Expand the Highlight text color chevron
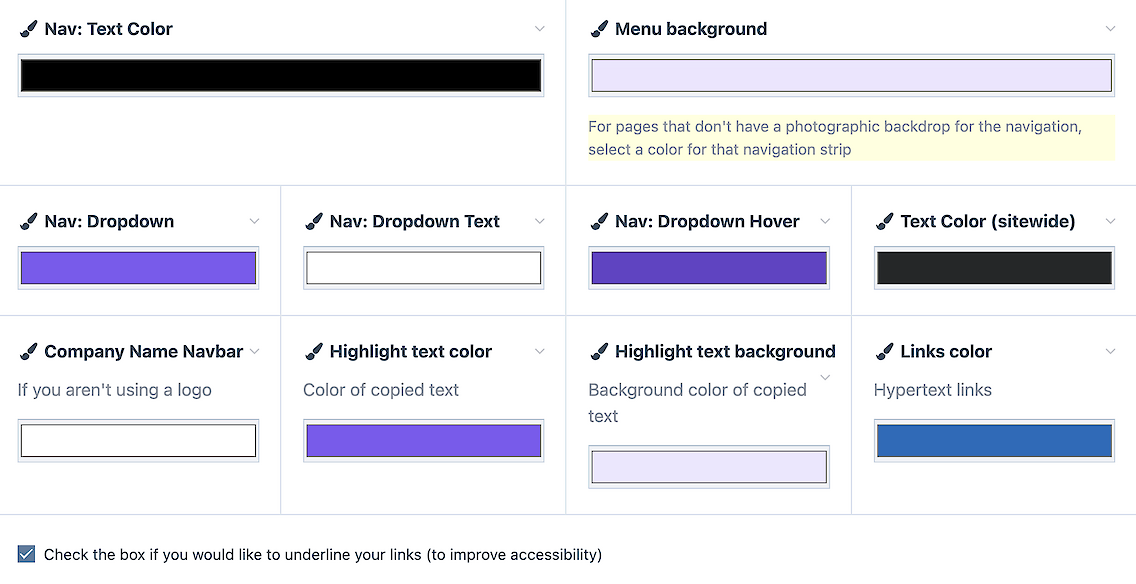Image resolution: width=1136 pixels, height=584 pixels. click(x=540, y=351)
